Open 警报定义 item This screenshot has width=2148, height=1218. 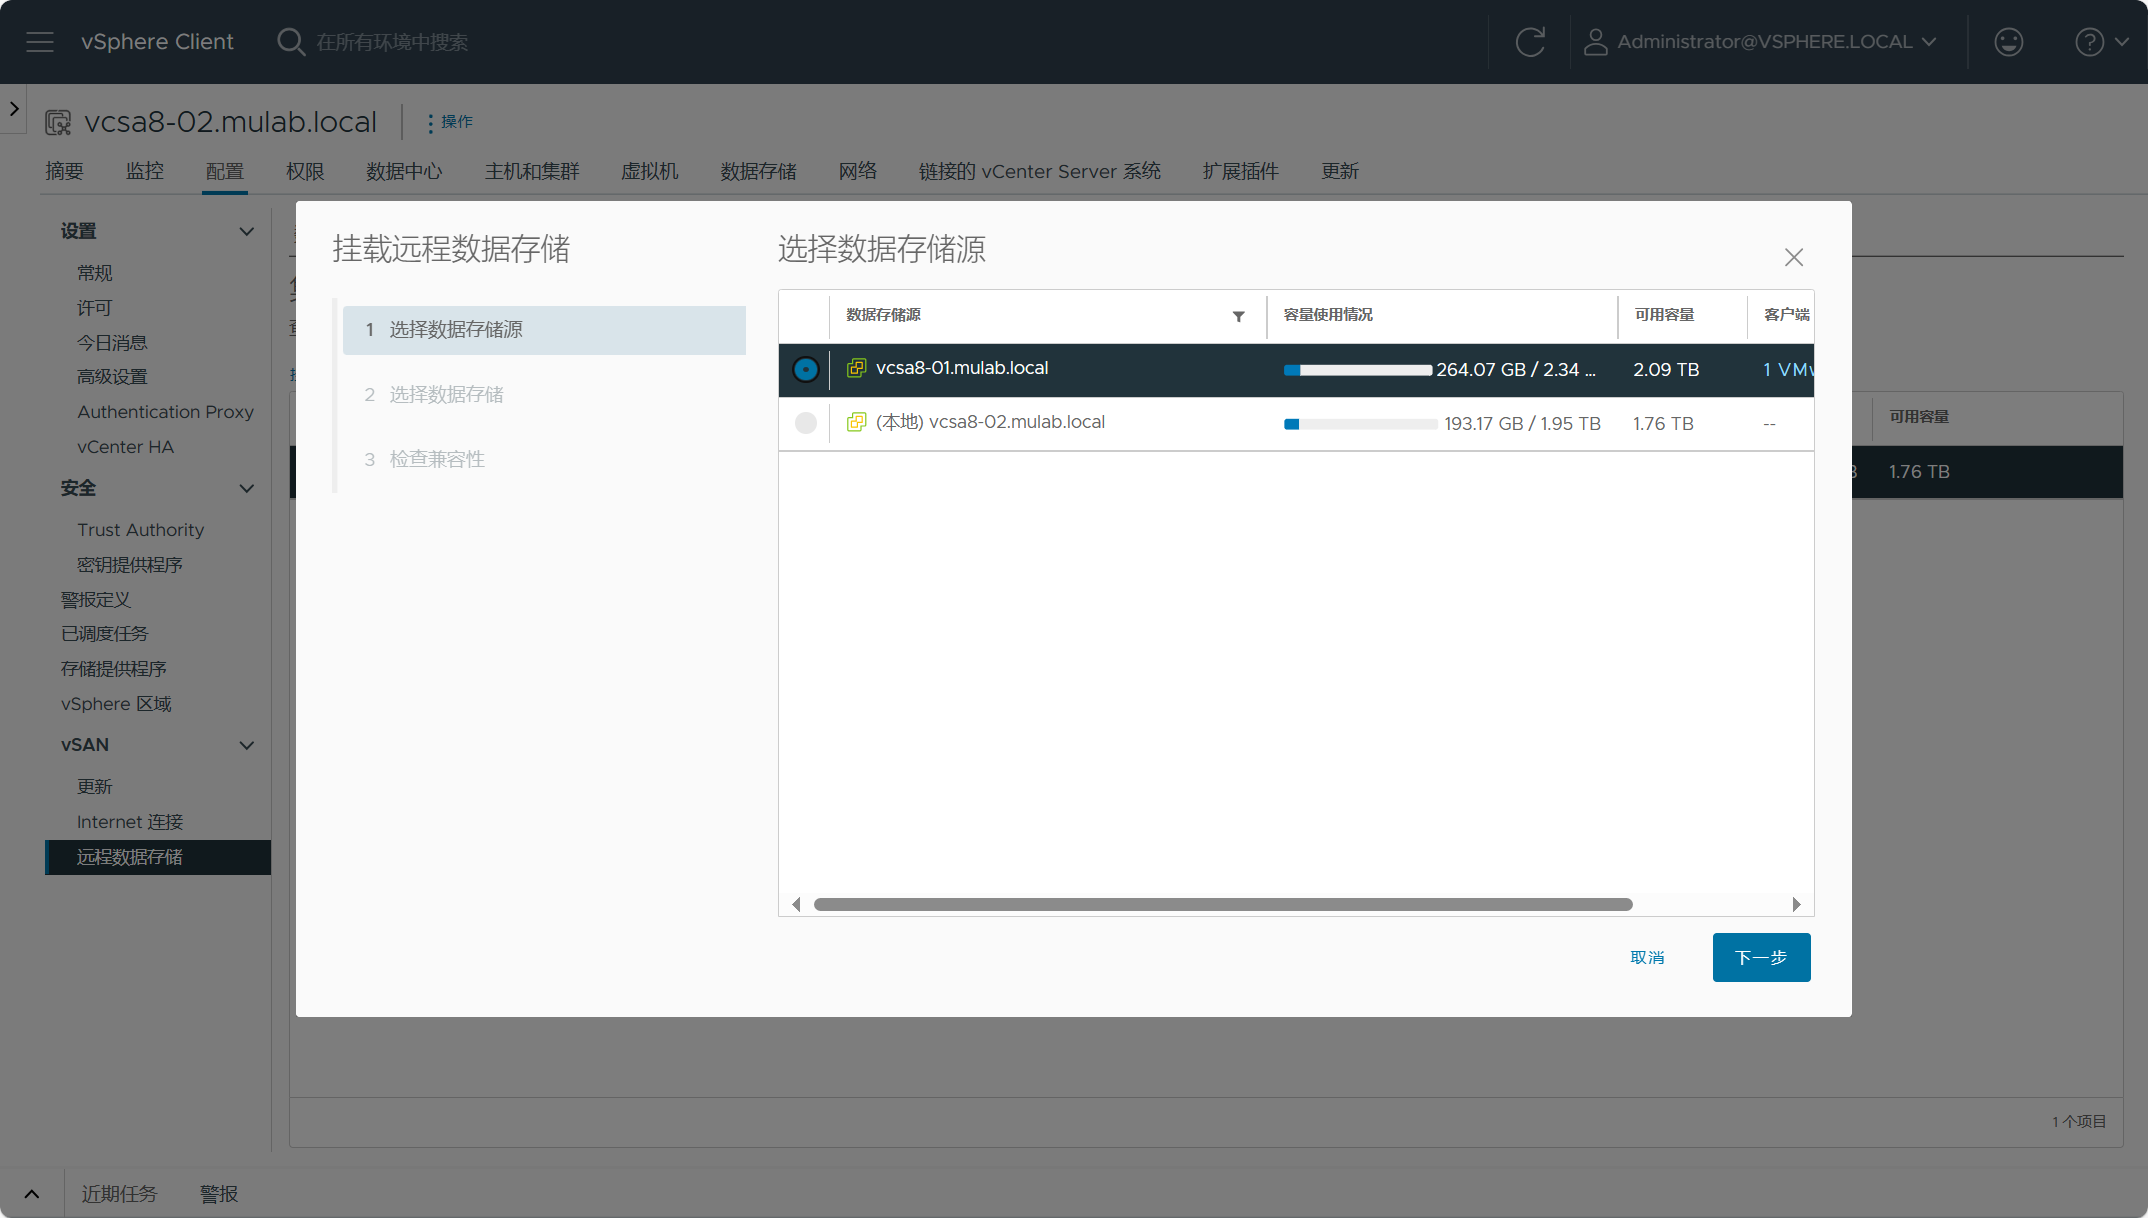[x=96, y=600]
